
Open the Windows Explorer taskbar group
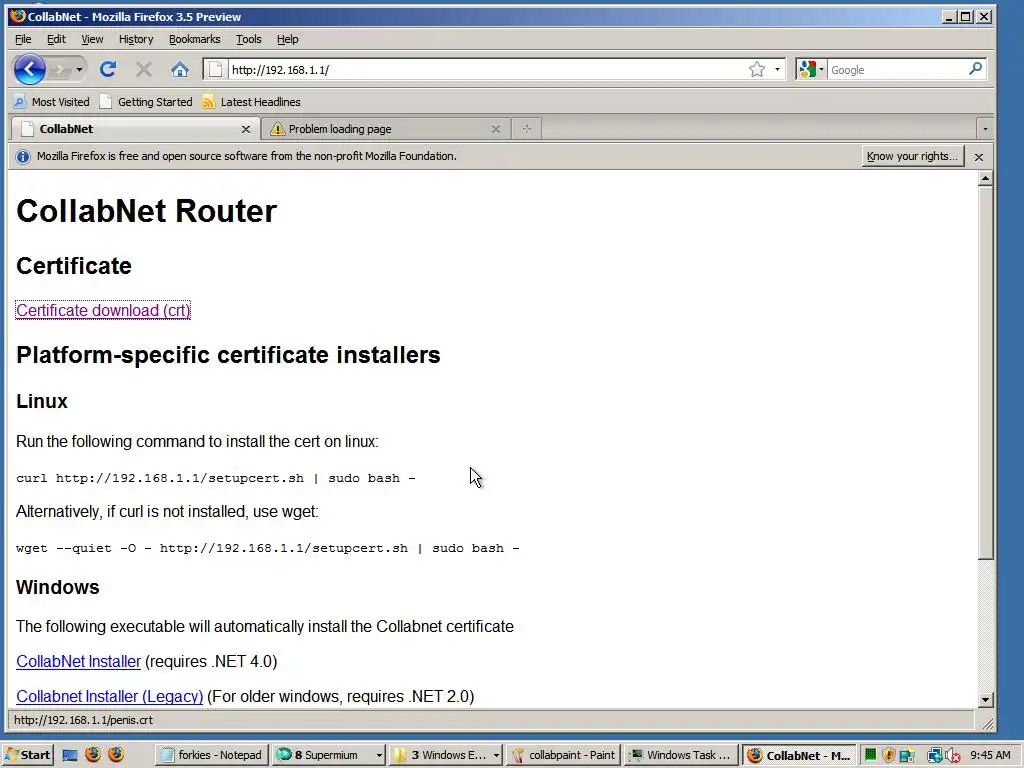pos(446,755)
